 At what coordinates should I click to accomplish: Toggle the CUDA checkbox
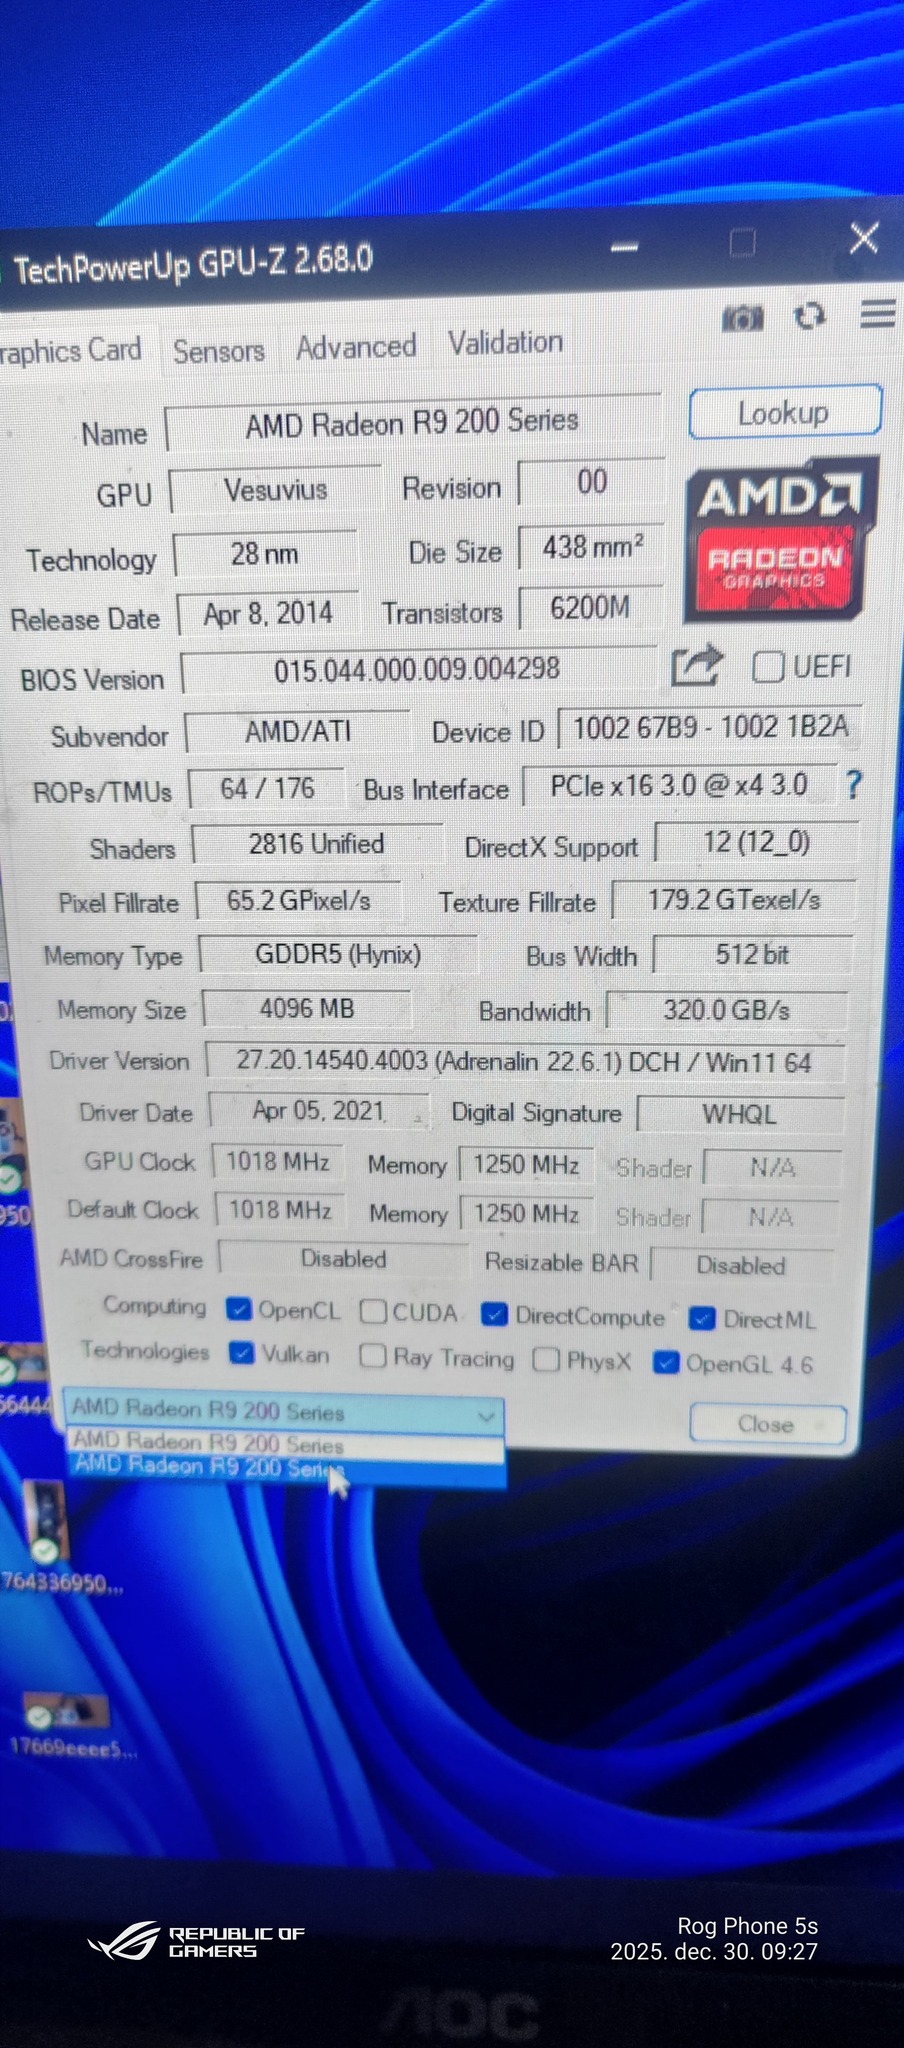(373, 1311)
